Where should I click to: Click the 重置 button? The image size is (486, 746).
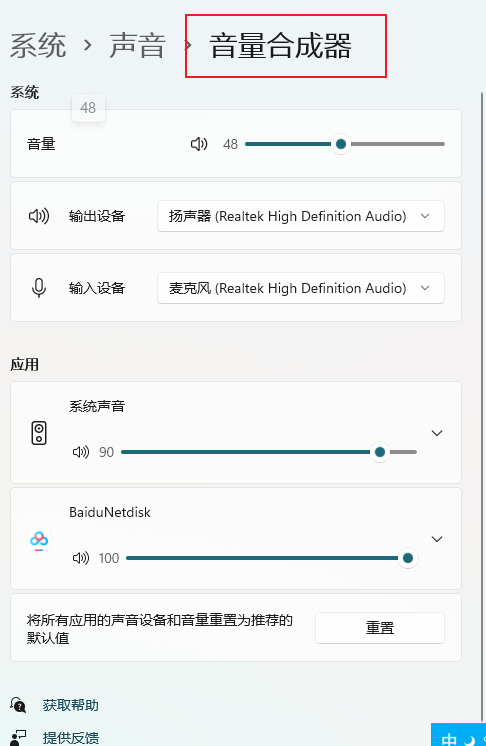tap(379, 628)
